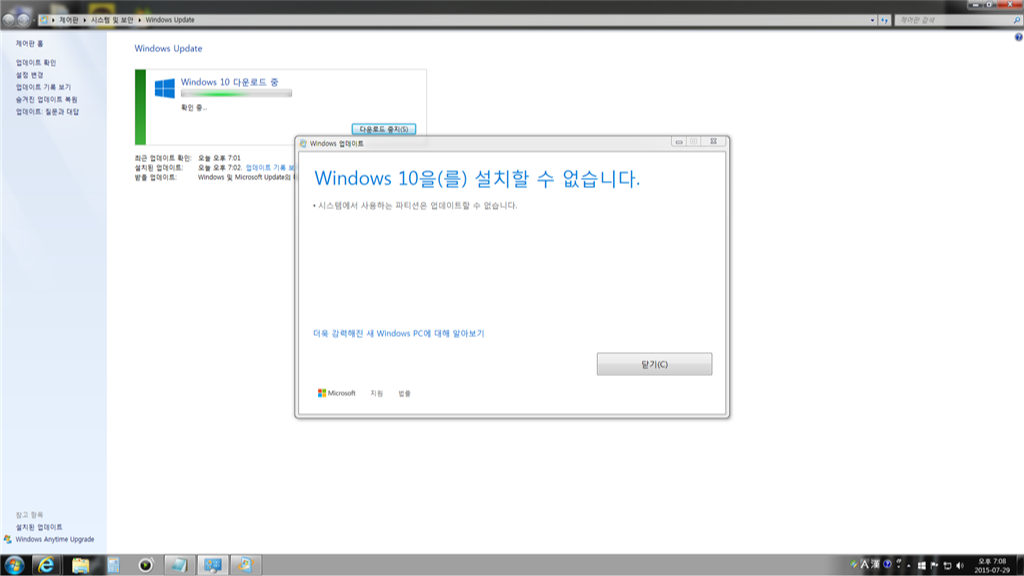Open 업데이트 확인 in the sidebar
The image size is (1024, 576).
pyautogui.click(x=36, y=63)
